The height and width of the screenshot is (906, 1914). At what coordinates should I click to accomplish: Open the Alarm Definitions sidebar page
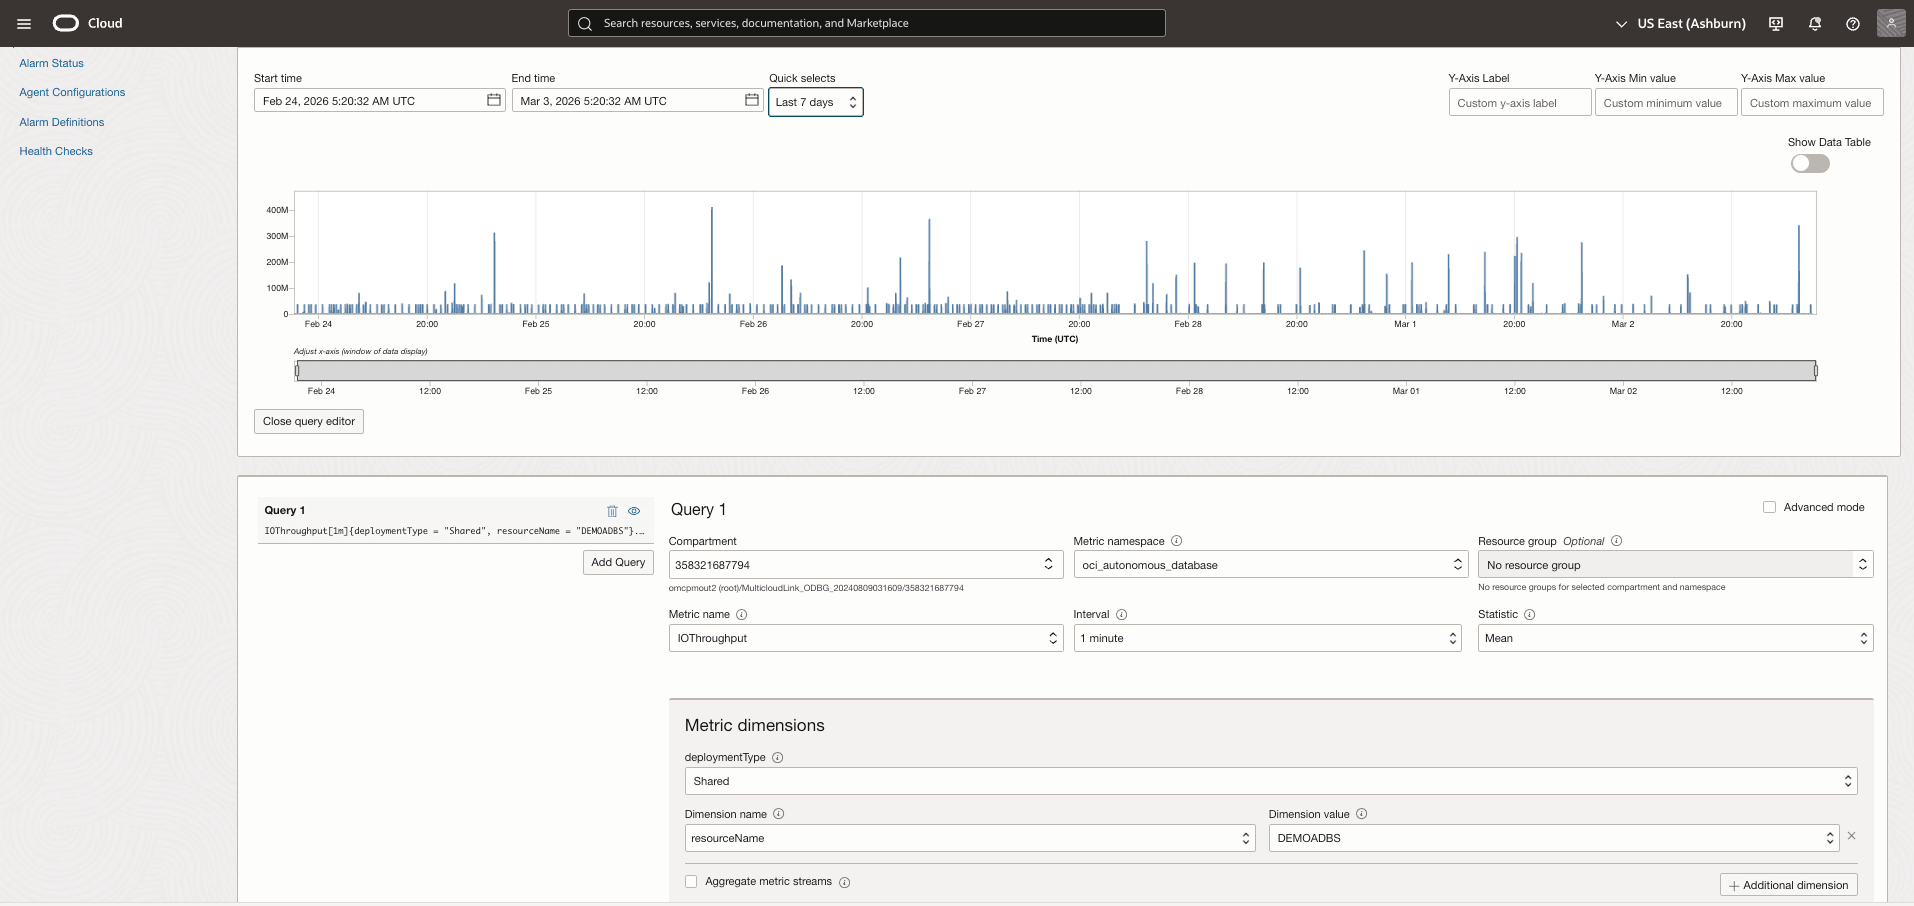pyautogui.click(x=62, y=121)
